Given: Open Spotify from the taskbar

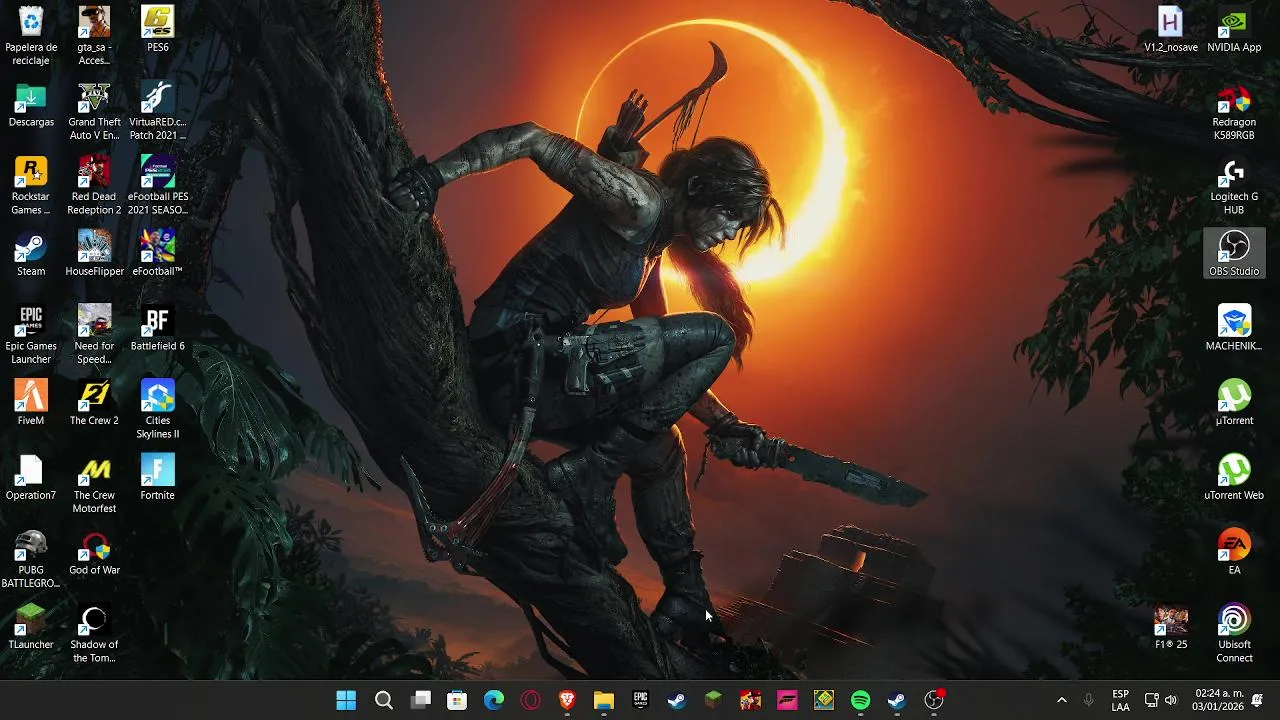Looking at the screenshot, I should pyautogui.click(x=860, y=700).
